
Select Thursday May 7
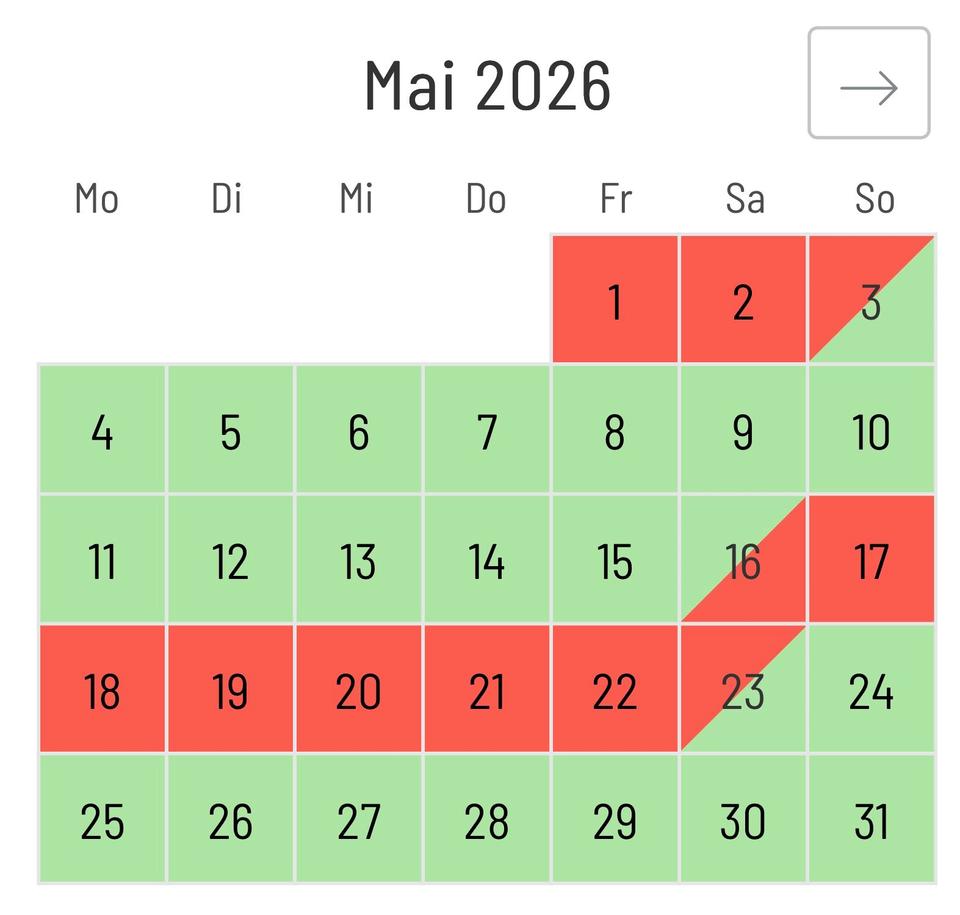pos(487,429)
